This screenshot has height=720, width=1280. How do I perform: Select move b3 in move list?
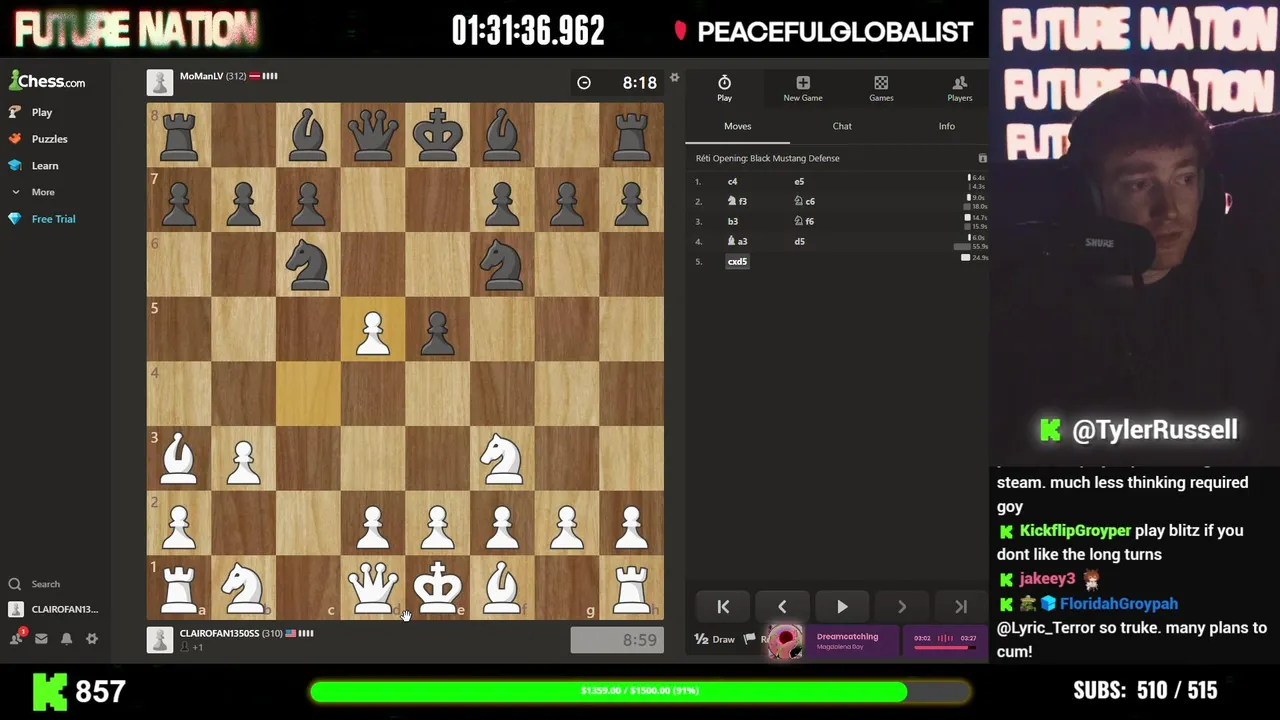[733, 221]
